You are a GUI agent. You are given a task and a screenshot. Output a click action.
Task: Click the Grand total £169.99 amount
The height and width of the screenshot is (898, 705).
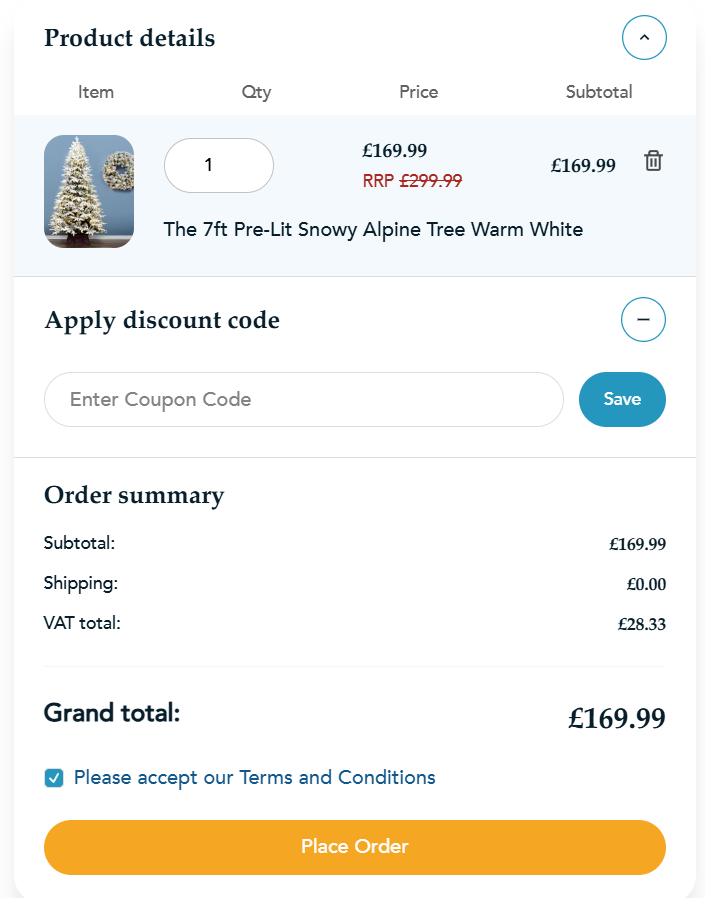(617, 718)
